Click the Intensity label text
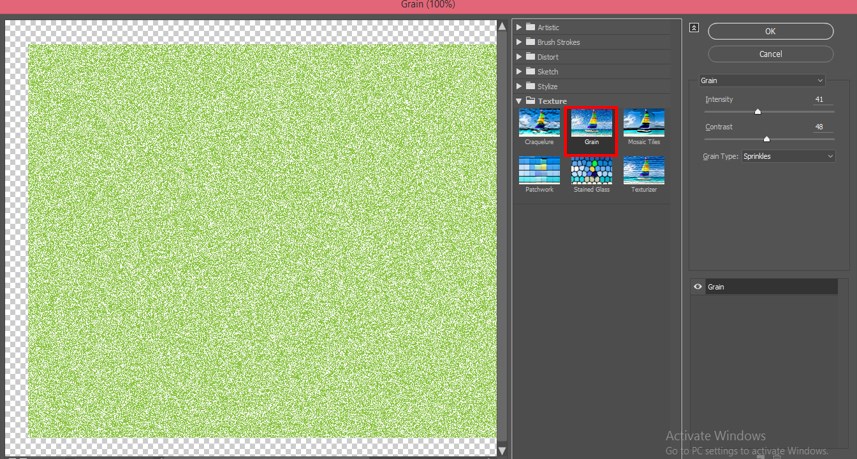Viewport: 857px width, 459px height. click(x=719, y=99)
